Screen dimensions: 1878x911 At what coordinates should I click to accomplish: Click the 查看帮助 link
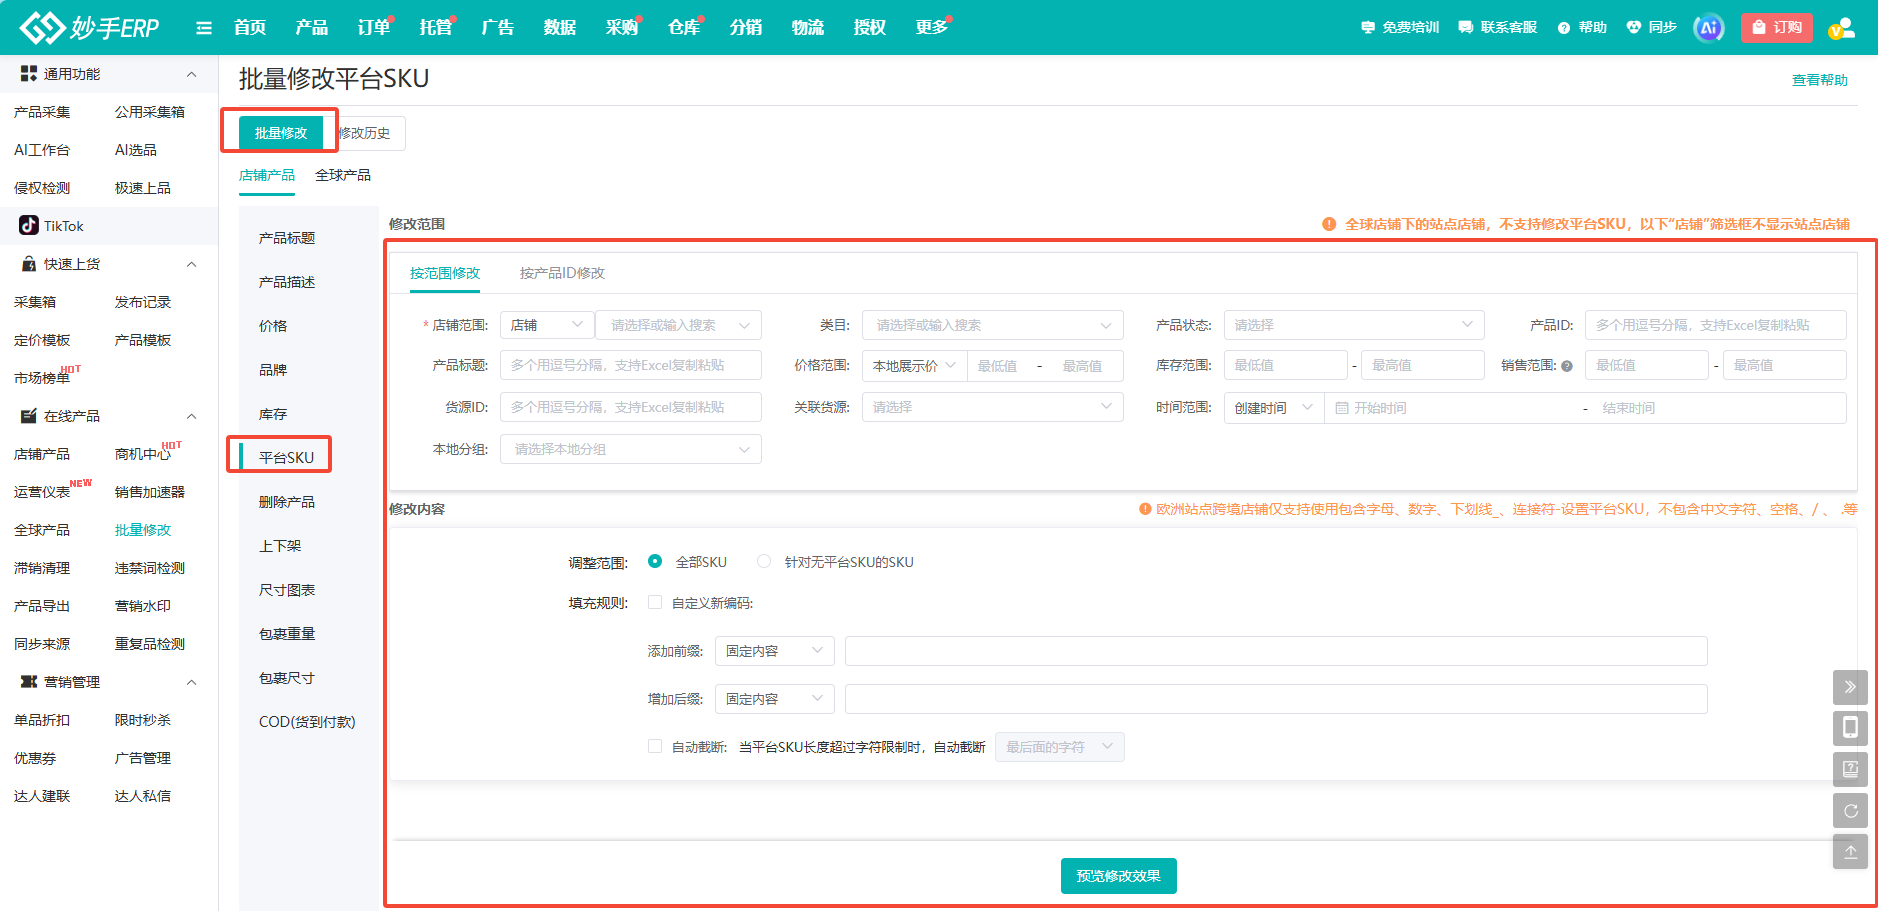click(x=1819, y=80)
